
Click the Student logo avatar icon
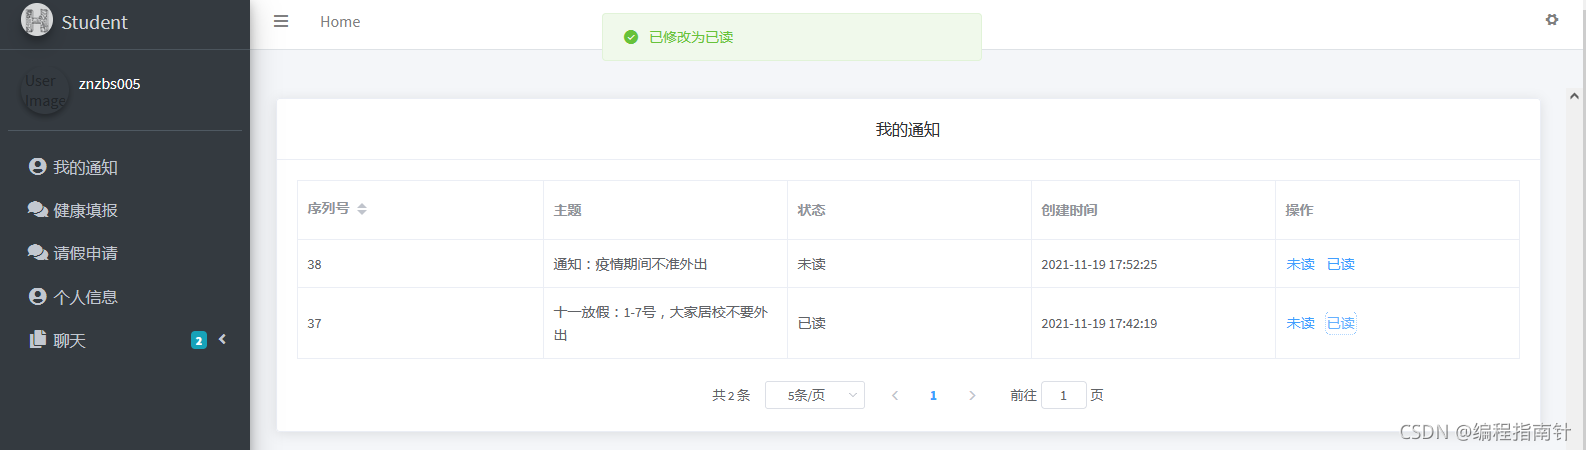pos(37,20)
